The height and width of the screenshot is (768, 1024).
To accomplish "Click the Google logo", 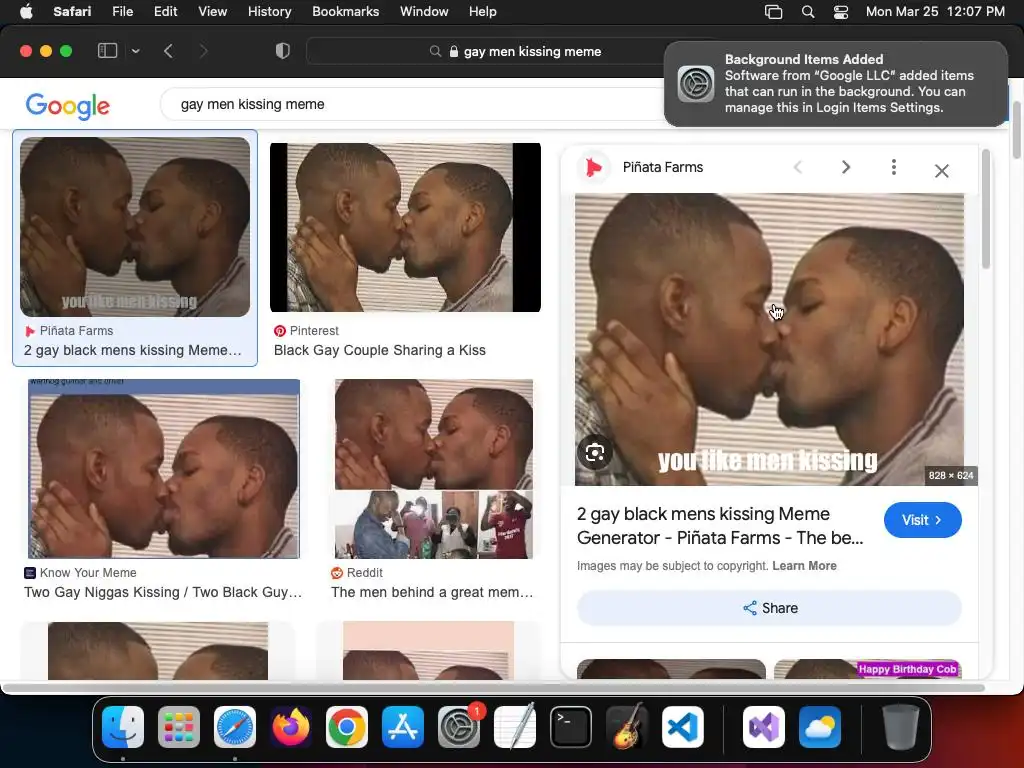I will [67, 106].
